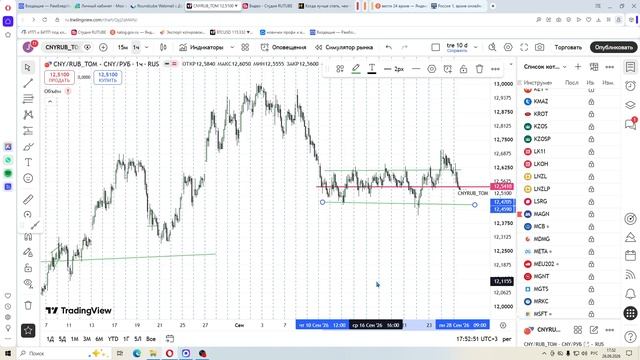
Task: Add symbol to watchlist plus icon
Action: point(578,67)
